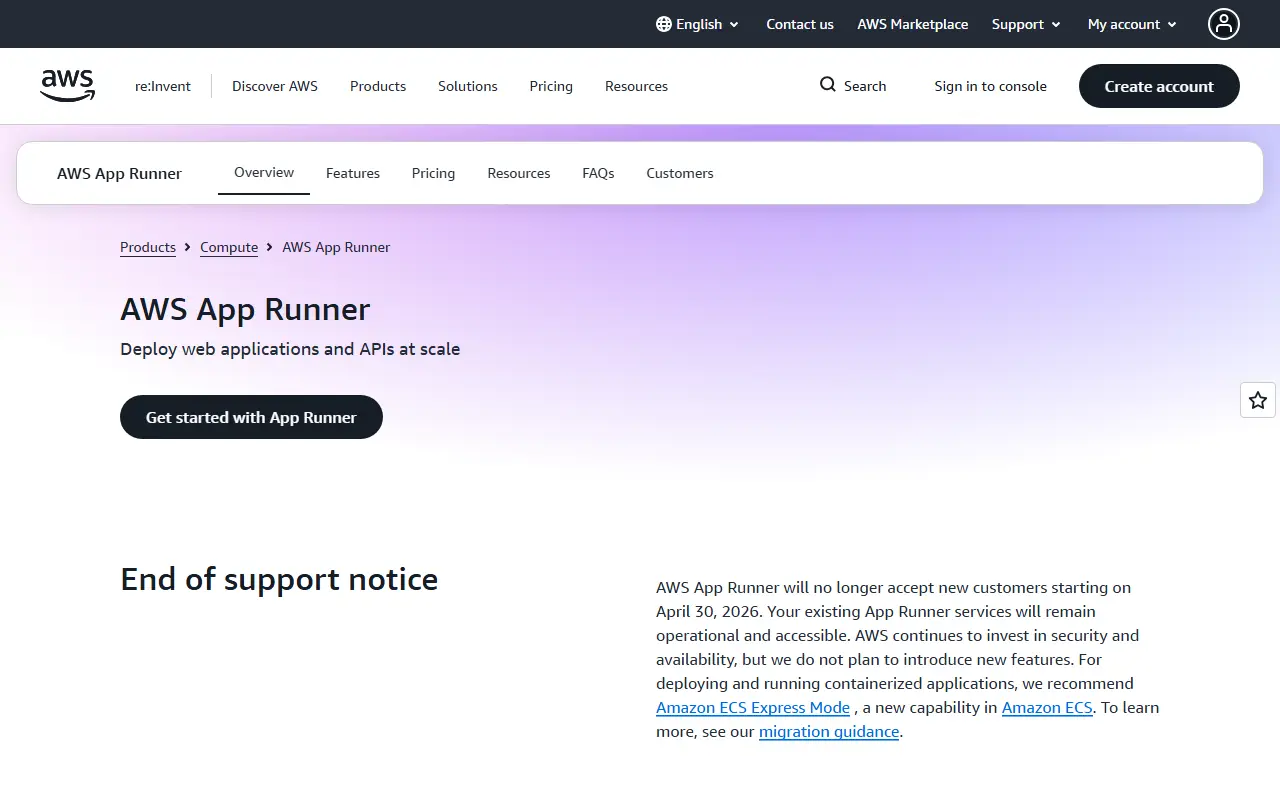Viewport: 1280px width, 800px height.
Task: Click the 'End of support notice' heading
Action: (x=279, y=579)
